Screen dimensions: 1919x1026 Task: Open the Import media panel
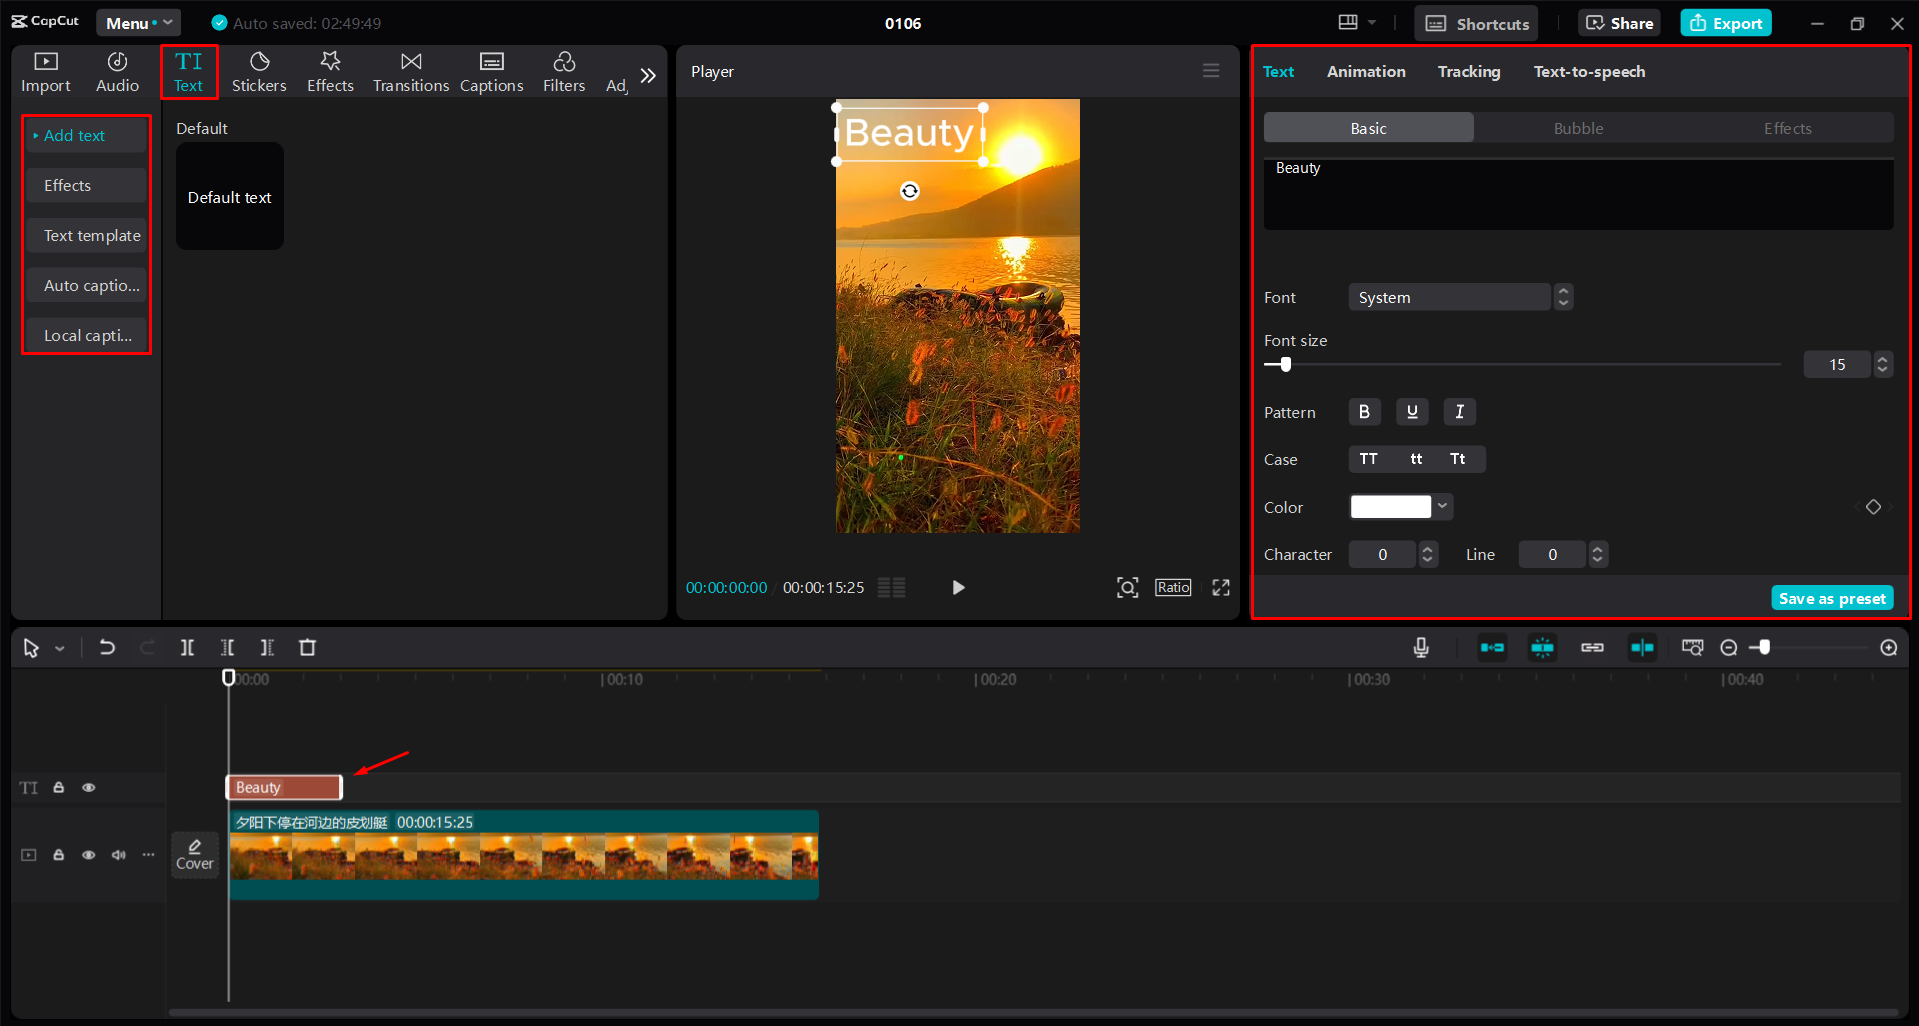point(45,71)
